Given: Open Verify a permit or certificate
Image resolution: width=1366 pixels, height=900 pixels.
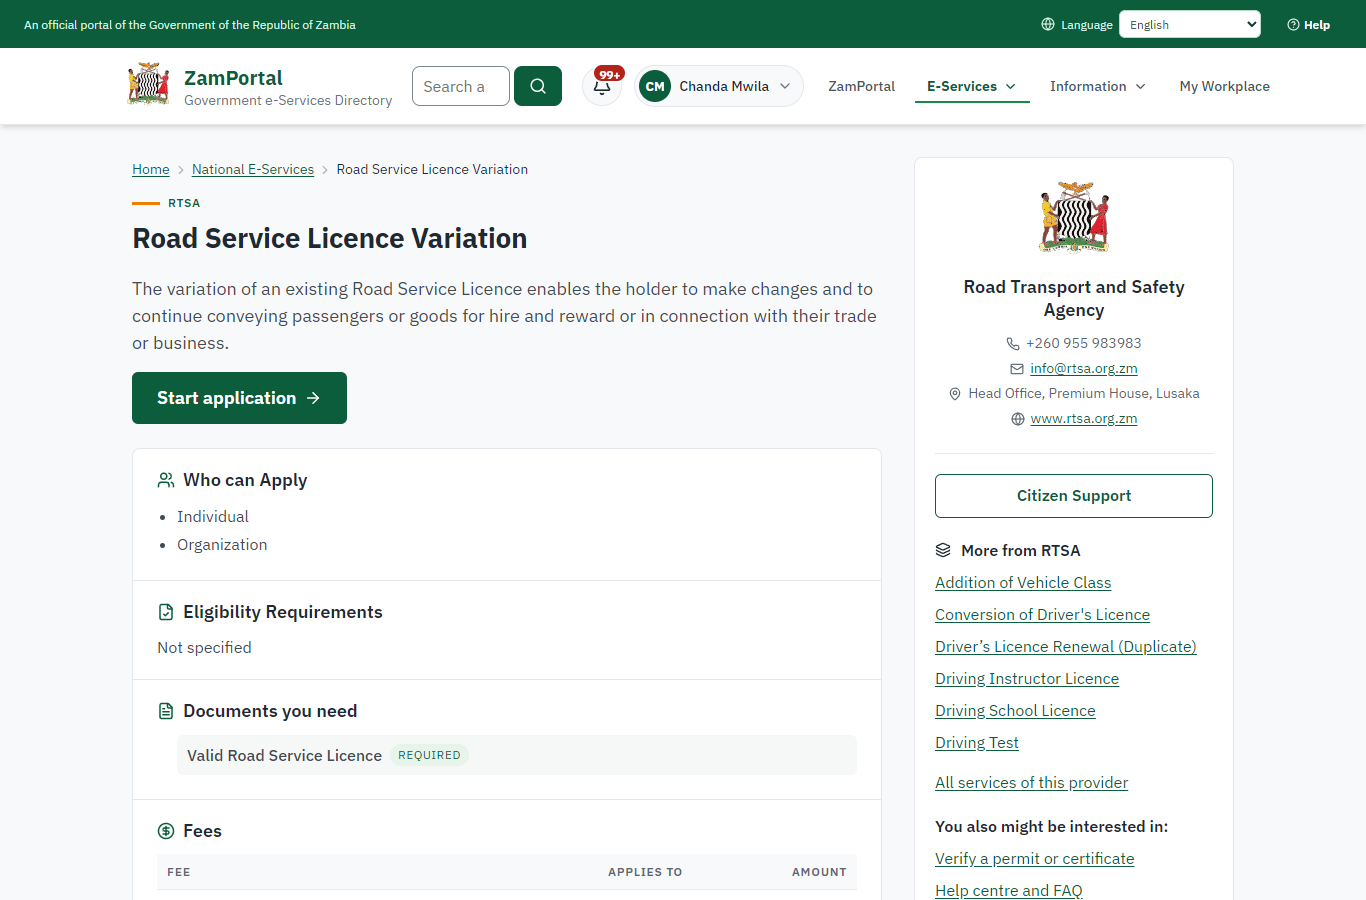Looking at the screenshot, I should [1035, 858].
